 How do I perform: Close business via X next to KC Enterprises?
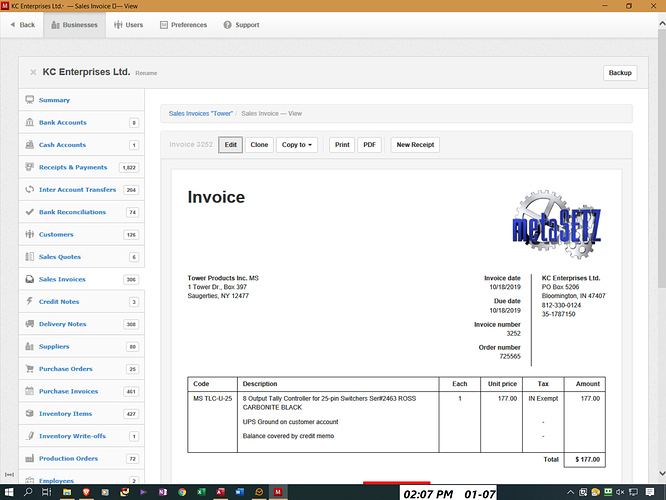coord(33,72)
